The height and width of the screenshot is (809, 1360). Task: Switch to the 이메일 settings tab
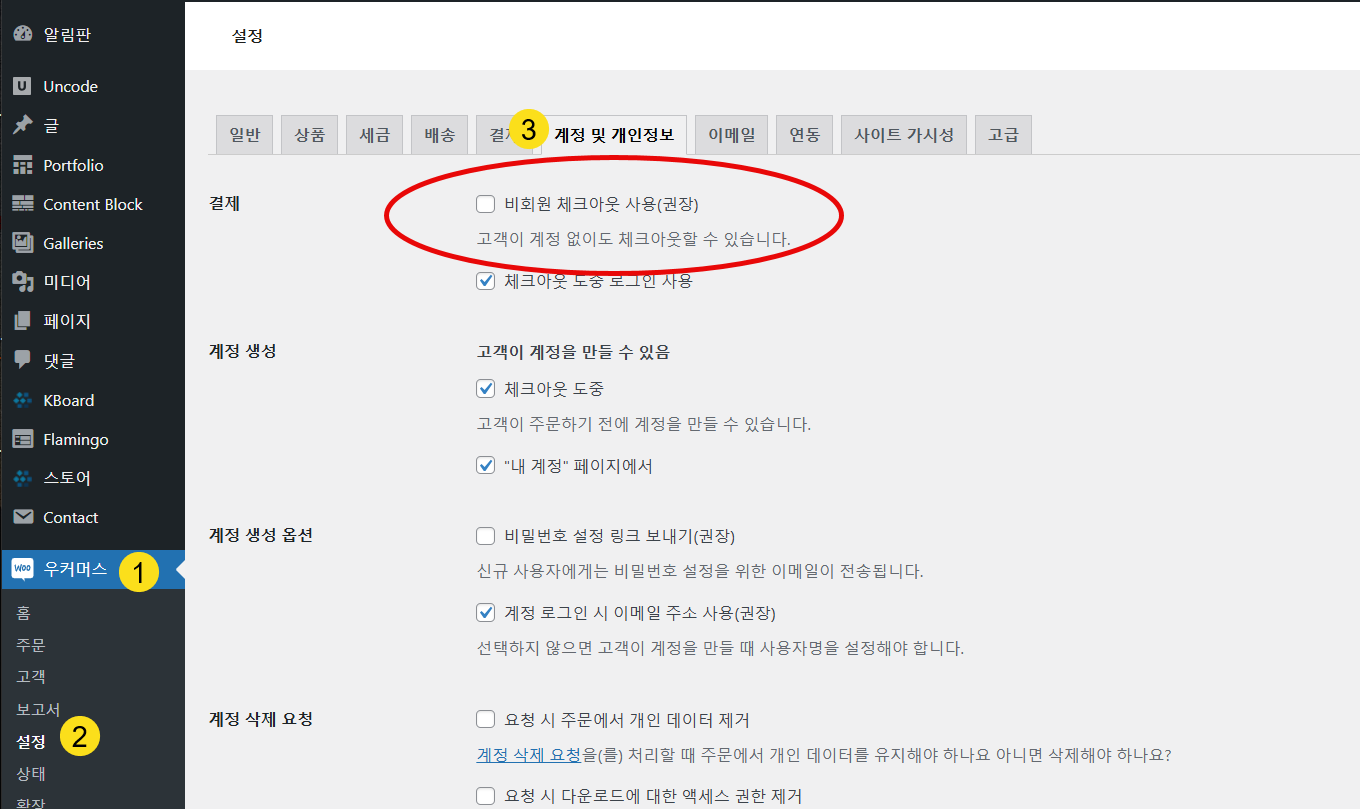[731, 133]
